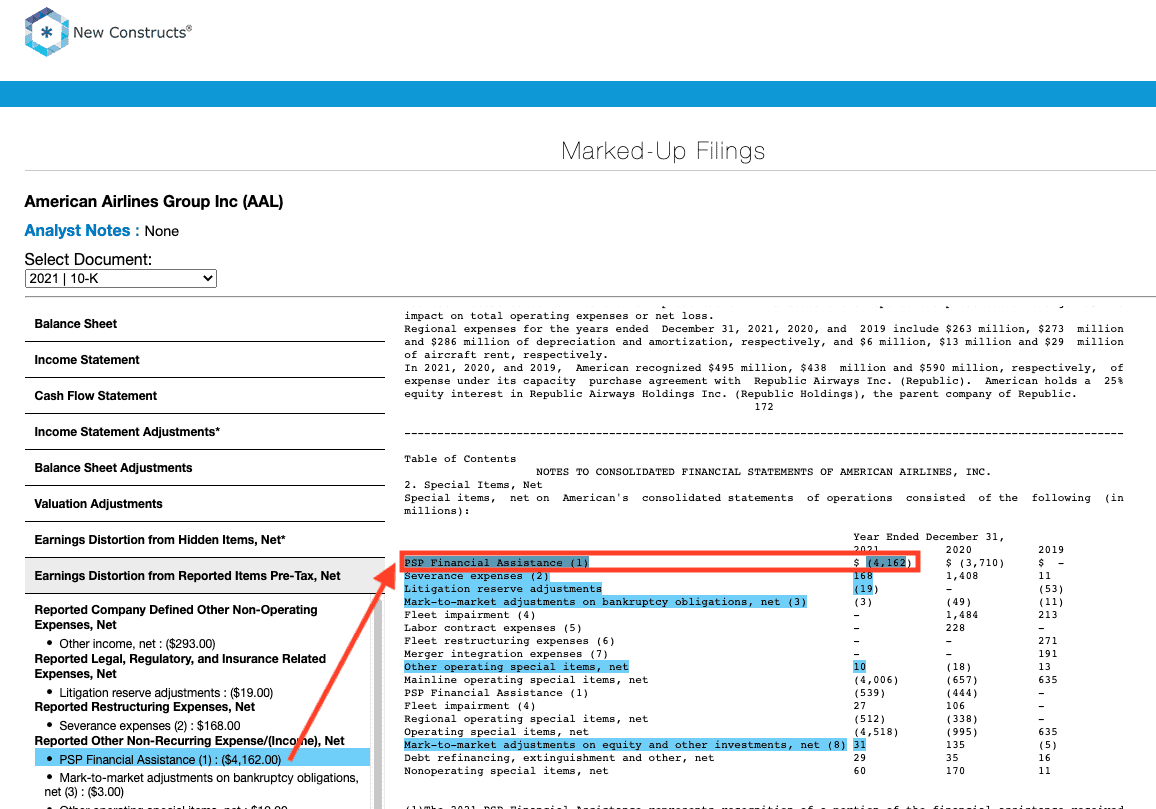Open the Select Document dropdown showing 2021 | 10-K

120,278
